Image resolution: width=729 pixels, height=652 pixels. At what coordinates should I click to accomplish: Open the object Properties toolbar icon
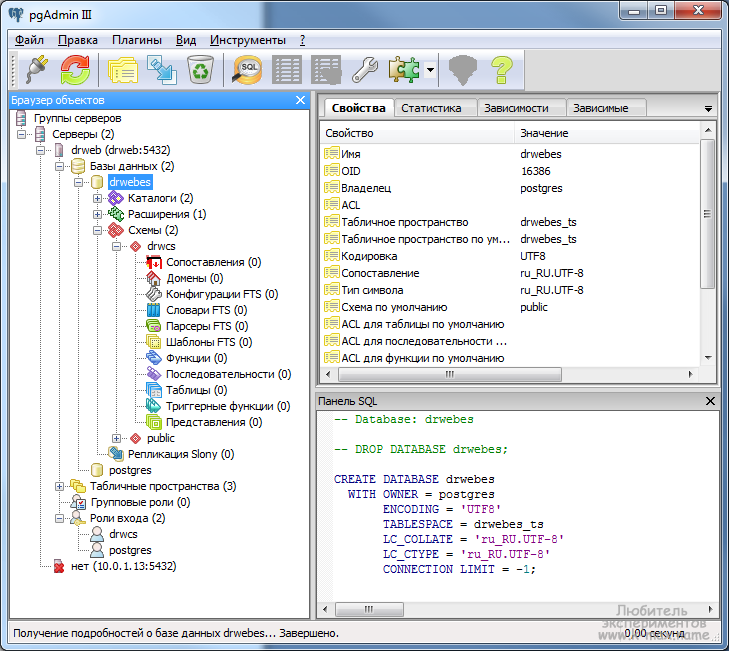[123, 70]
